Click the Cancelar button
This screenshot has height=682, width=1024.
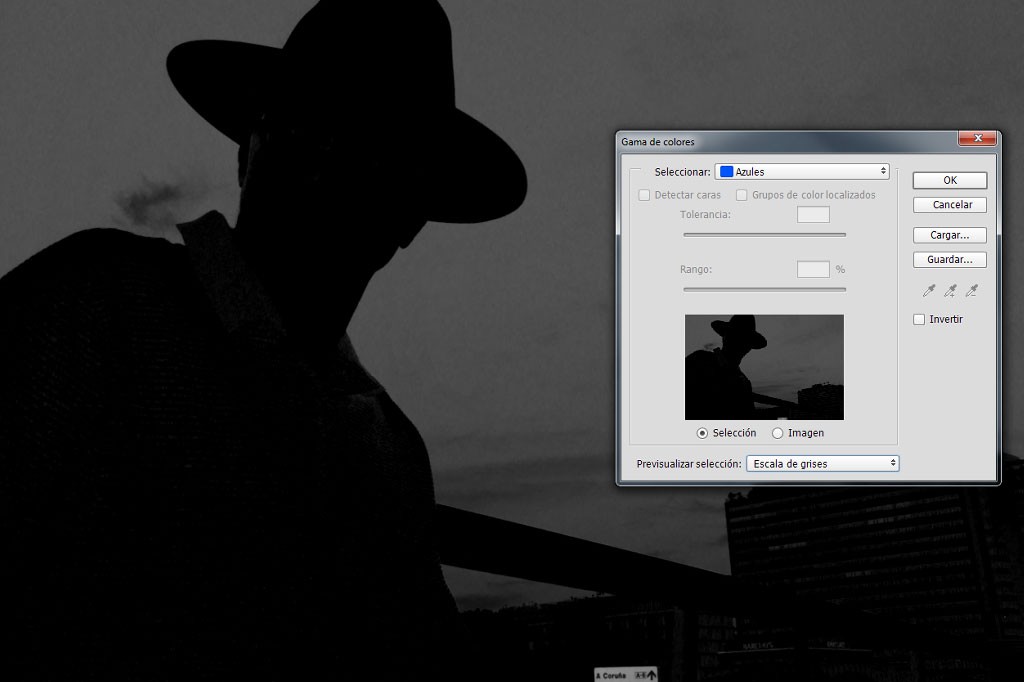[950, 205]
